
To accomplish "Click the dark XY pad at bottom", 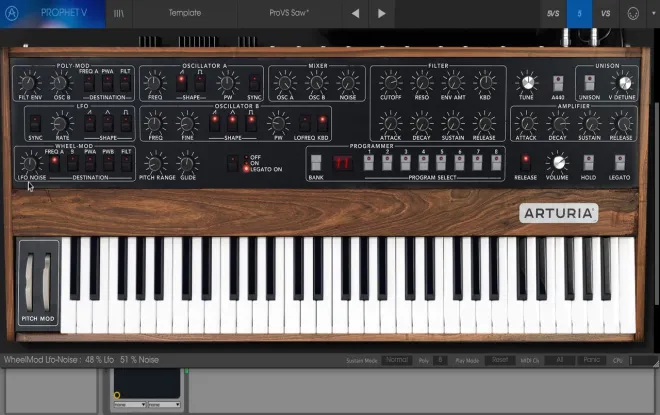I will pos(147,384).
